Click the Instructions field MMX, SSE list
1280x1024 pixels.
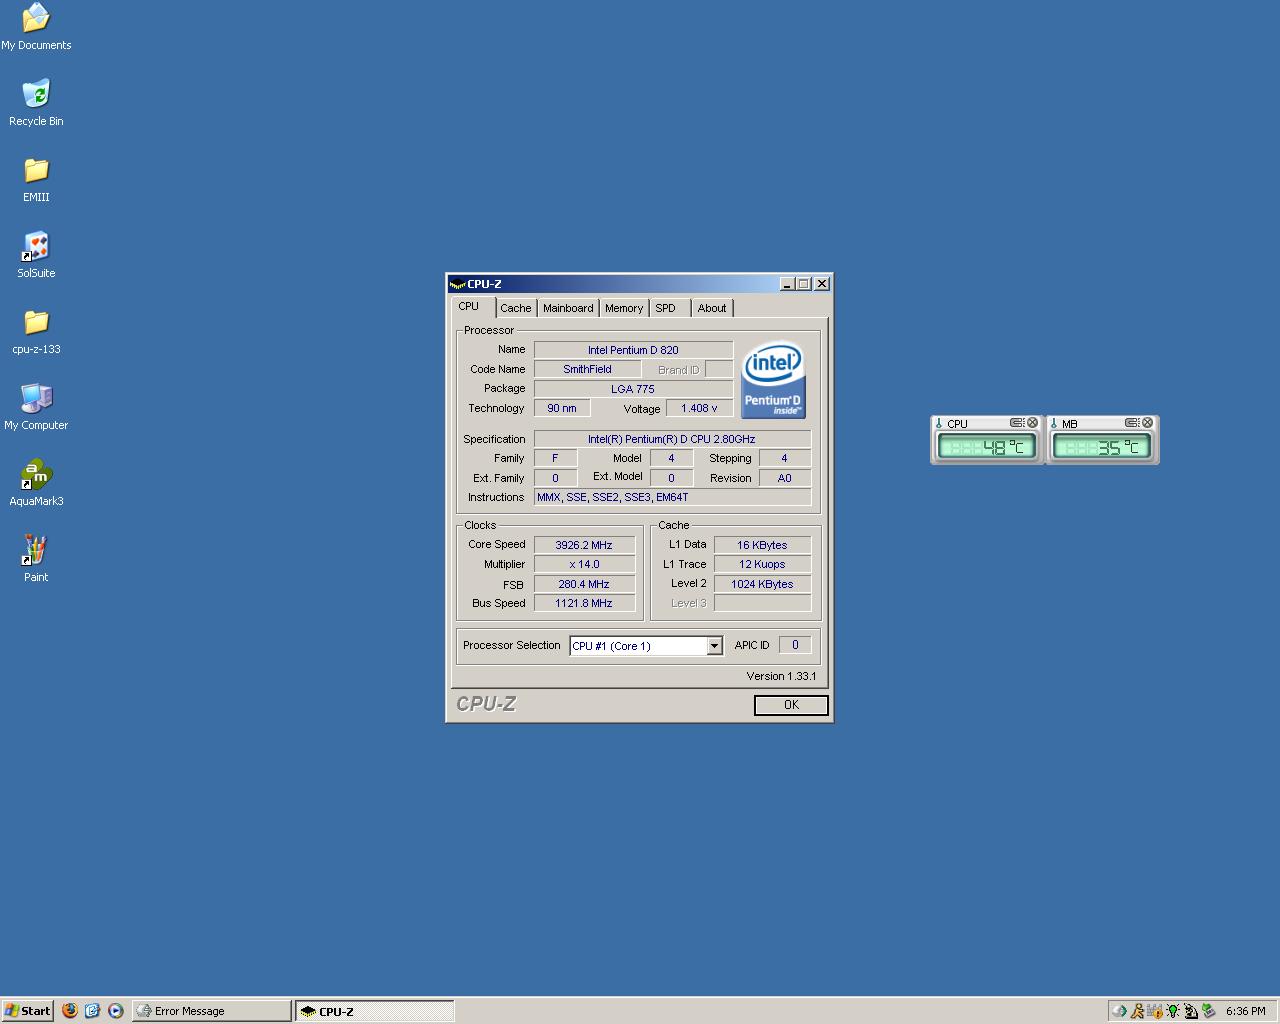pos(672,497)
